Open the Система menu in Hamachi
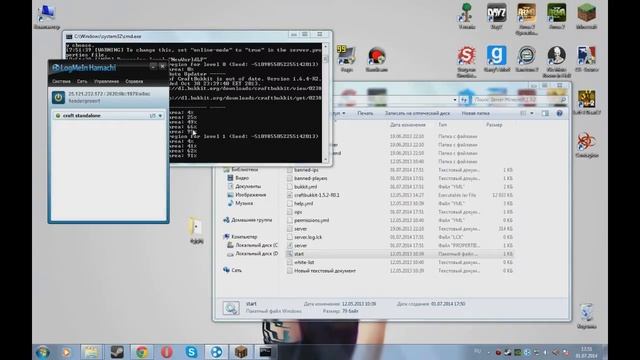640x360 pixels. 61,82
